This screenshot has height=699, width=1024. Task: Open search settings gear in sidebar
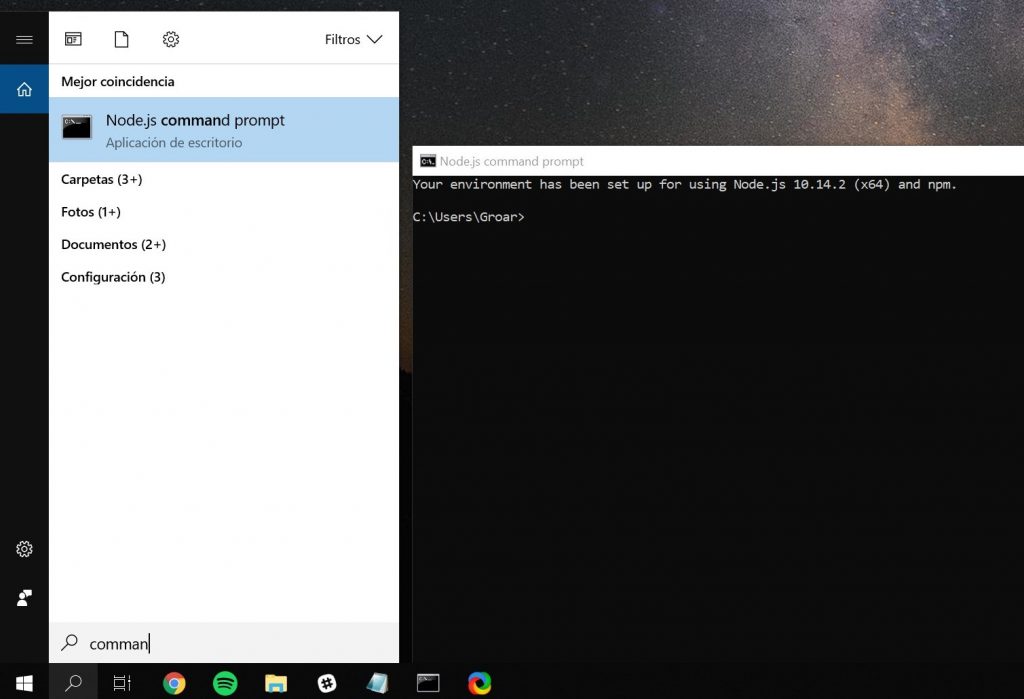[24, 549]
